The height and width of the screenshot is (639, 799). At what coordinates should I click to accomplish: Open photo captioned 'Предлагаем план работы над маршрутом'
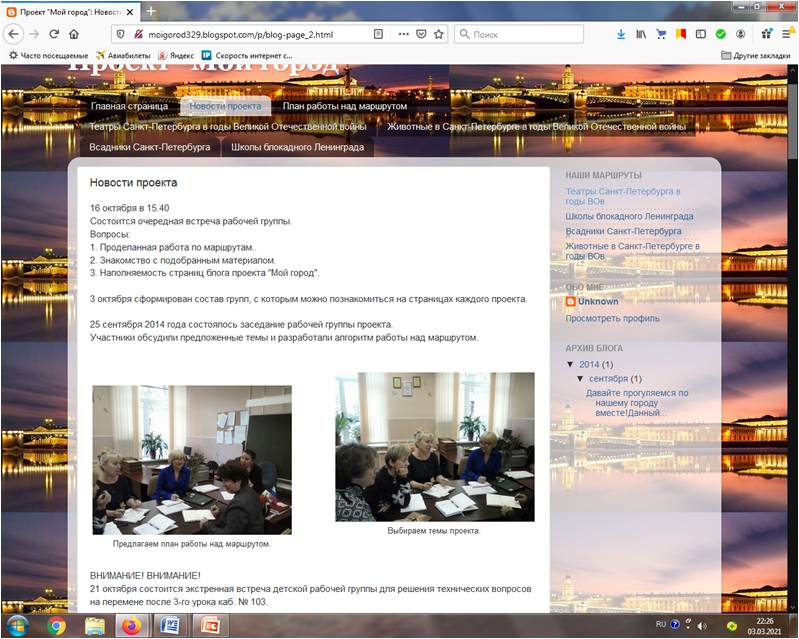click(192, 460)
